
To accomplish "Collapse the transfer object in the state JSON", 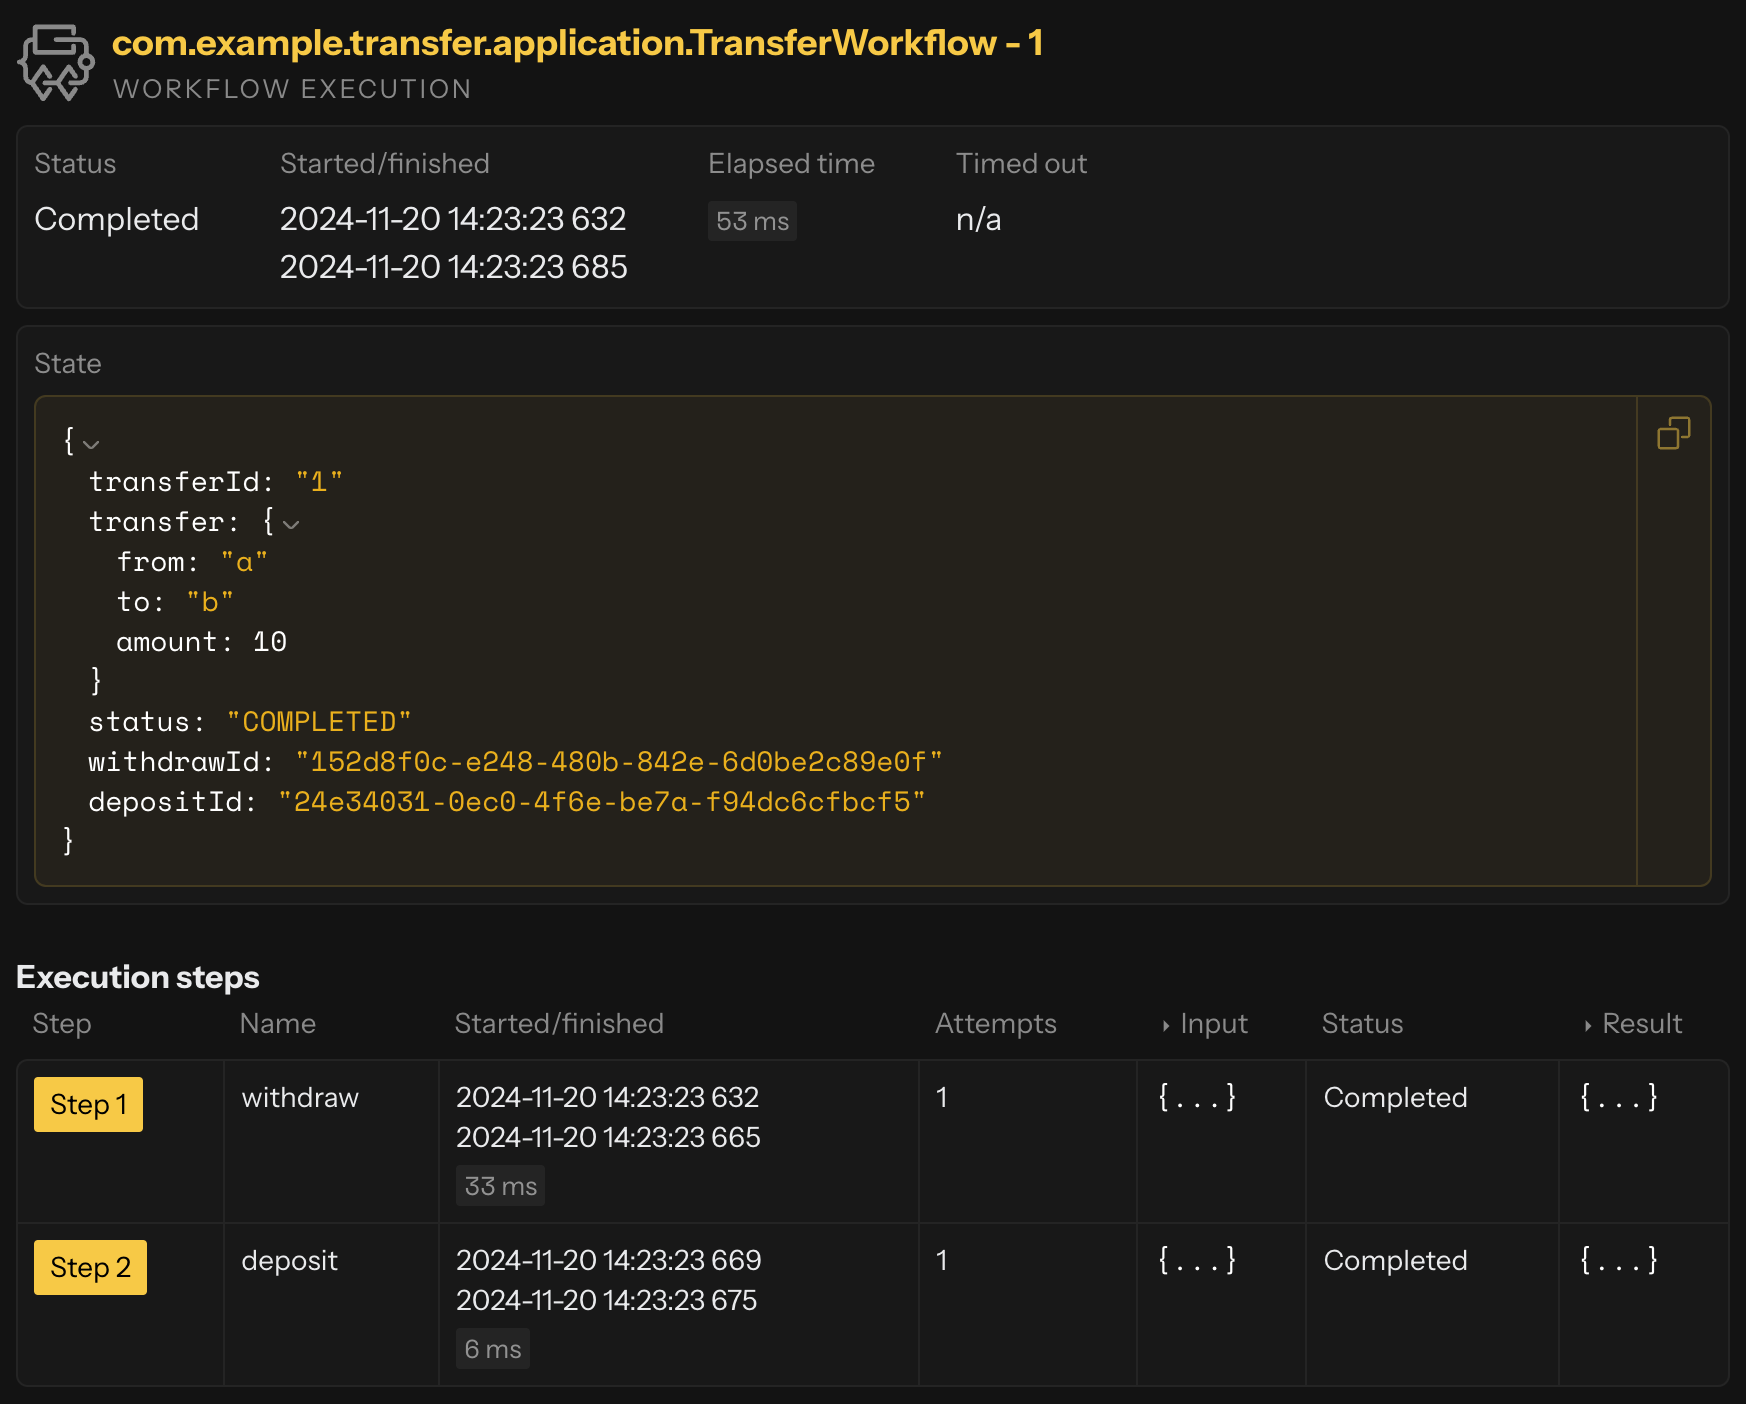I will coord(291,523).
